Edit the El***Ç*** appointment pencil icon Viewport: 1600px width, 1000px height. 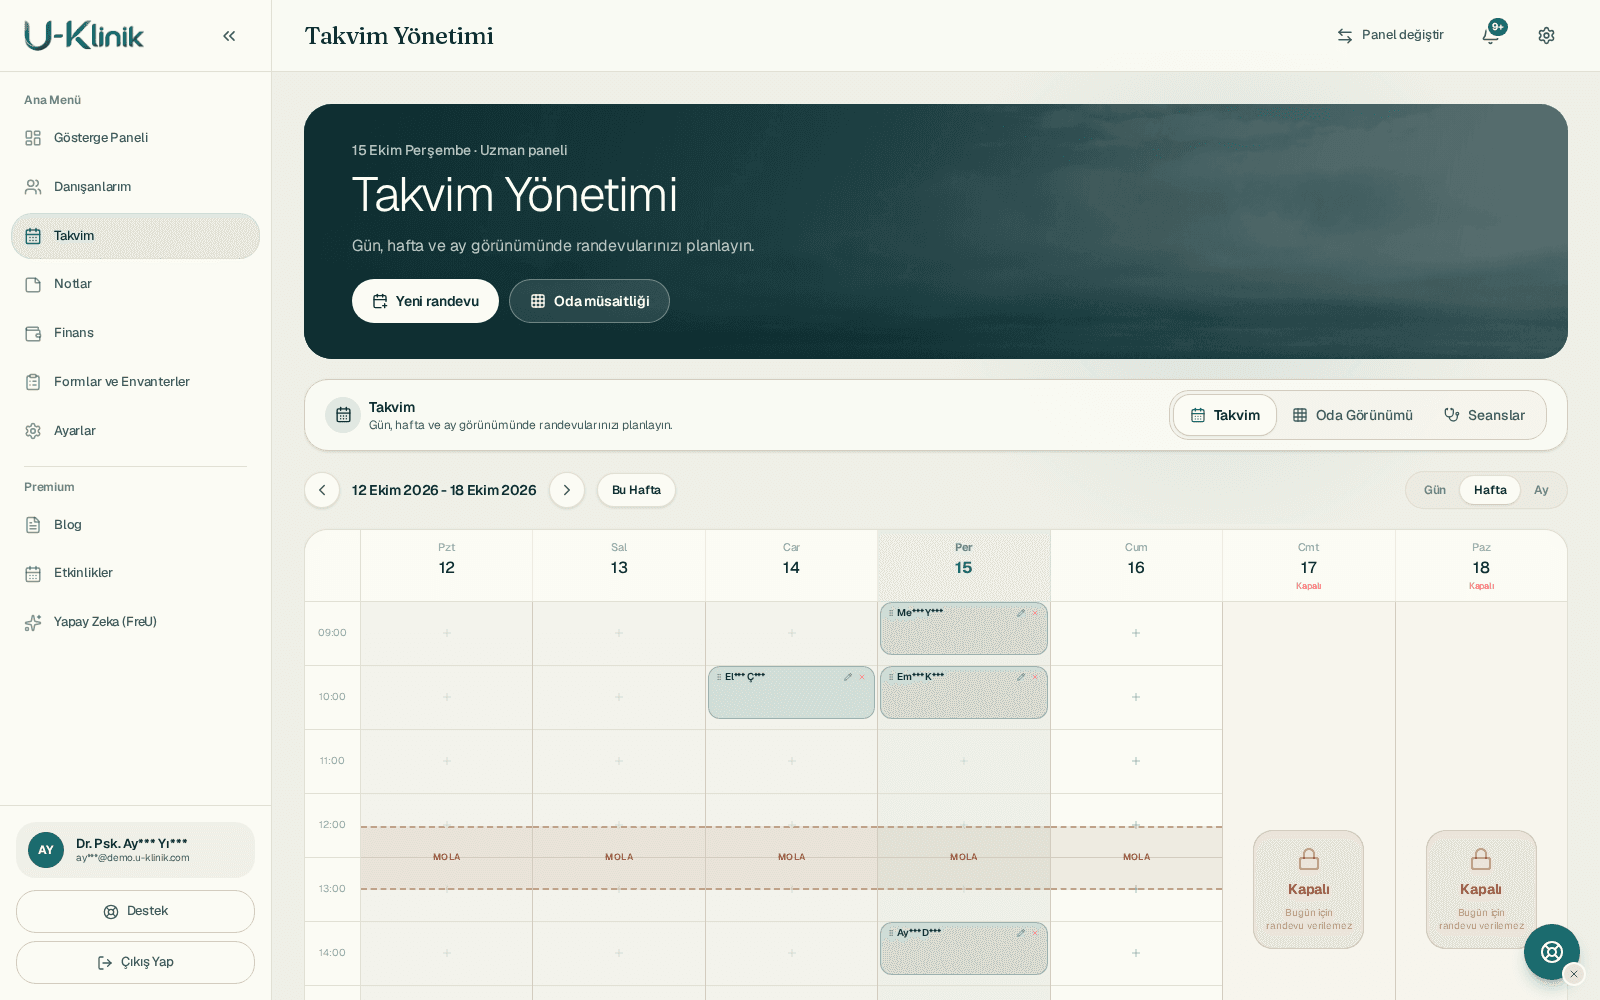pyautogui.click(x=848, y=677)
